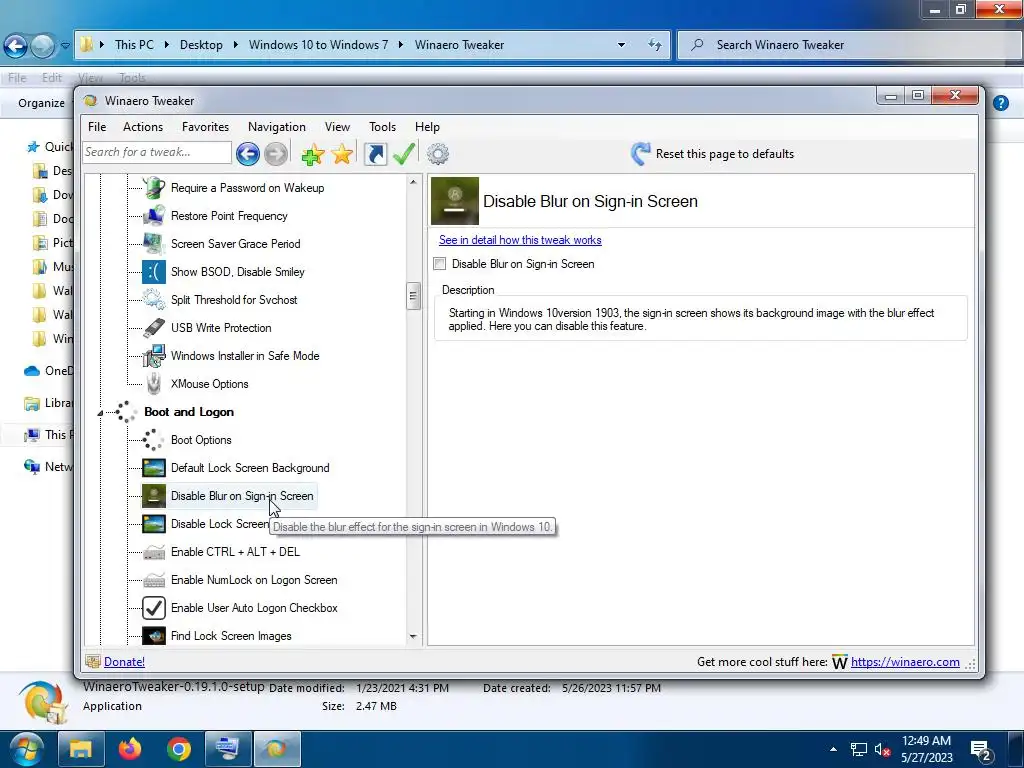Click the Explorer back arrow button
The image size is (1024, 768).
coord(16,46)
